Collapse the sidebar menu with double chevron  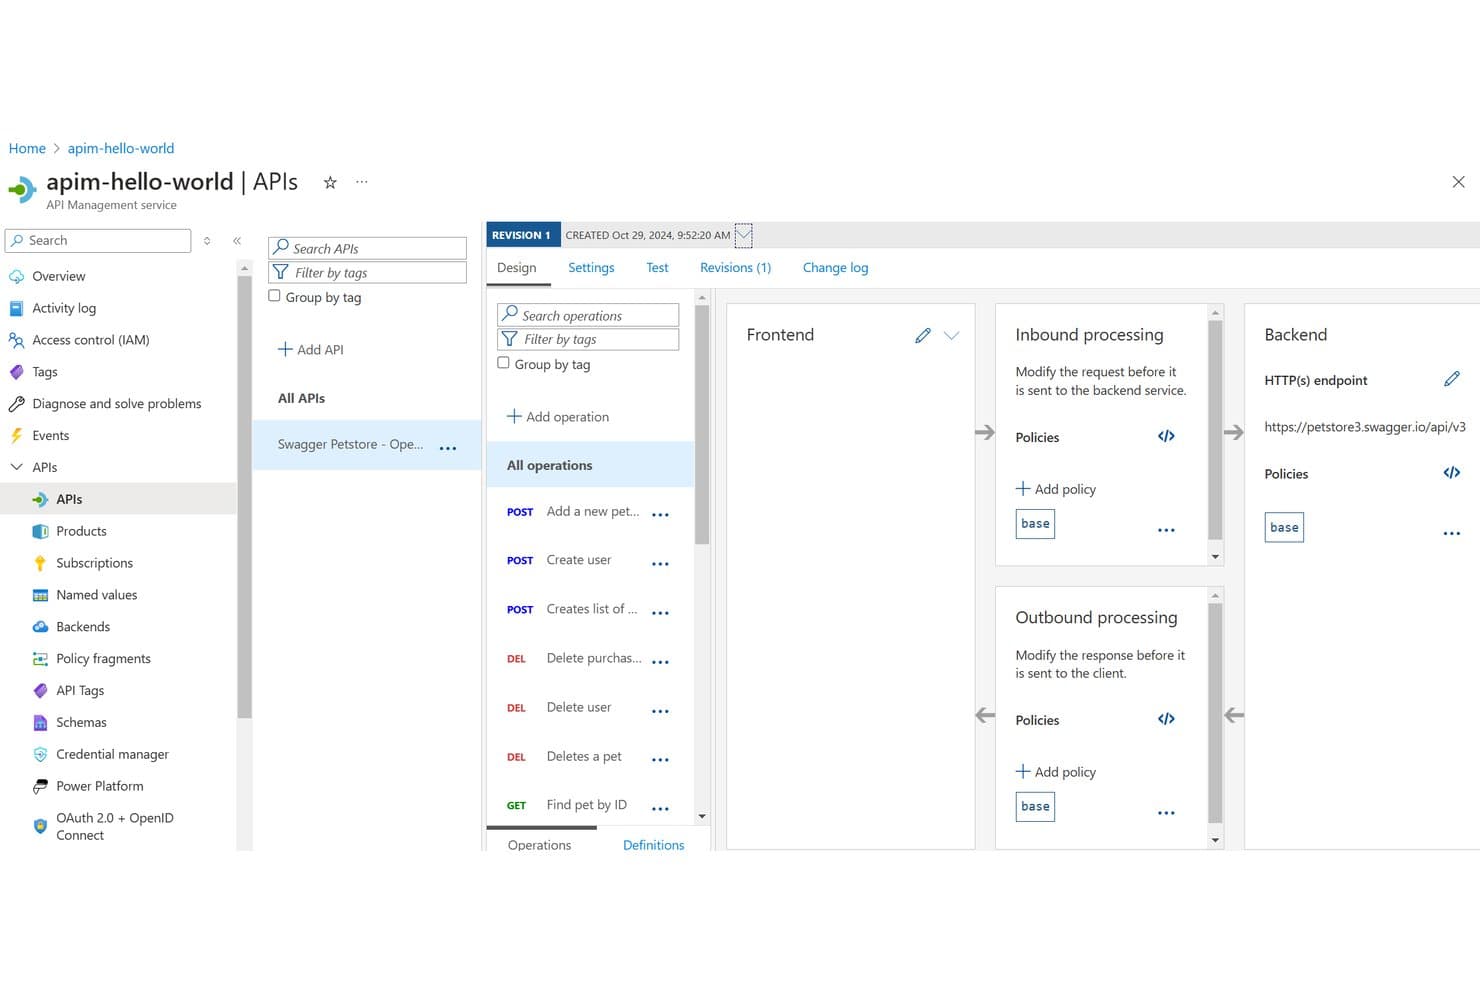click(x=237, y=240)
